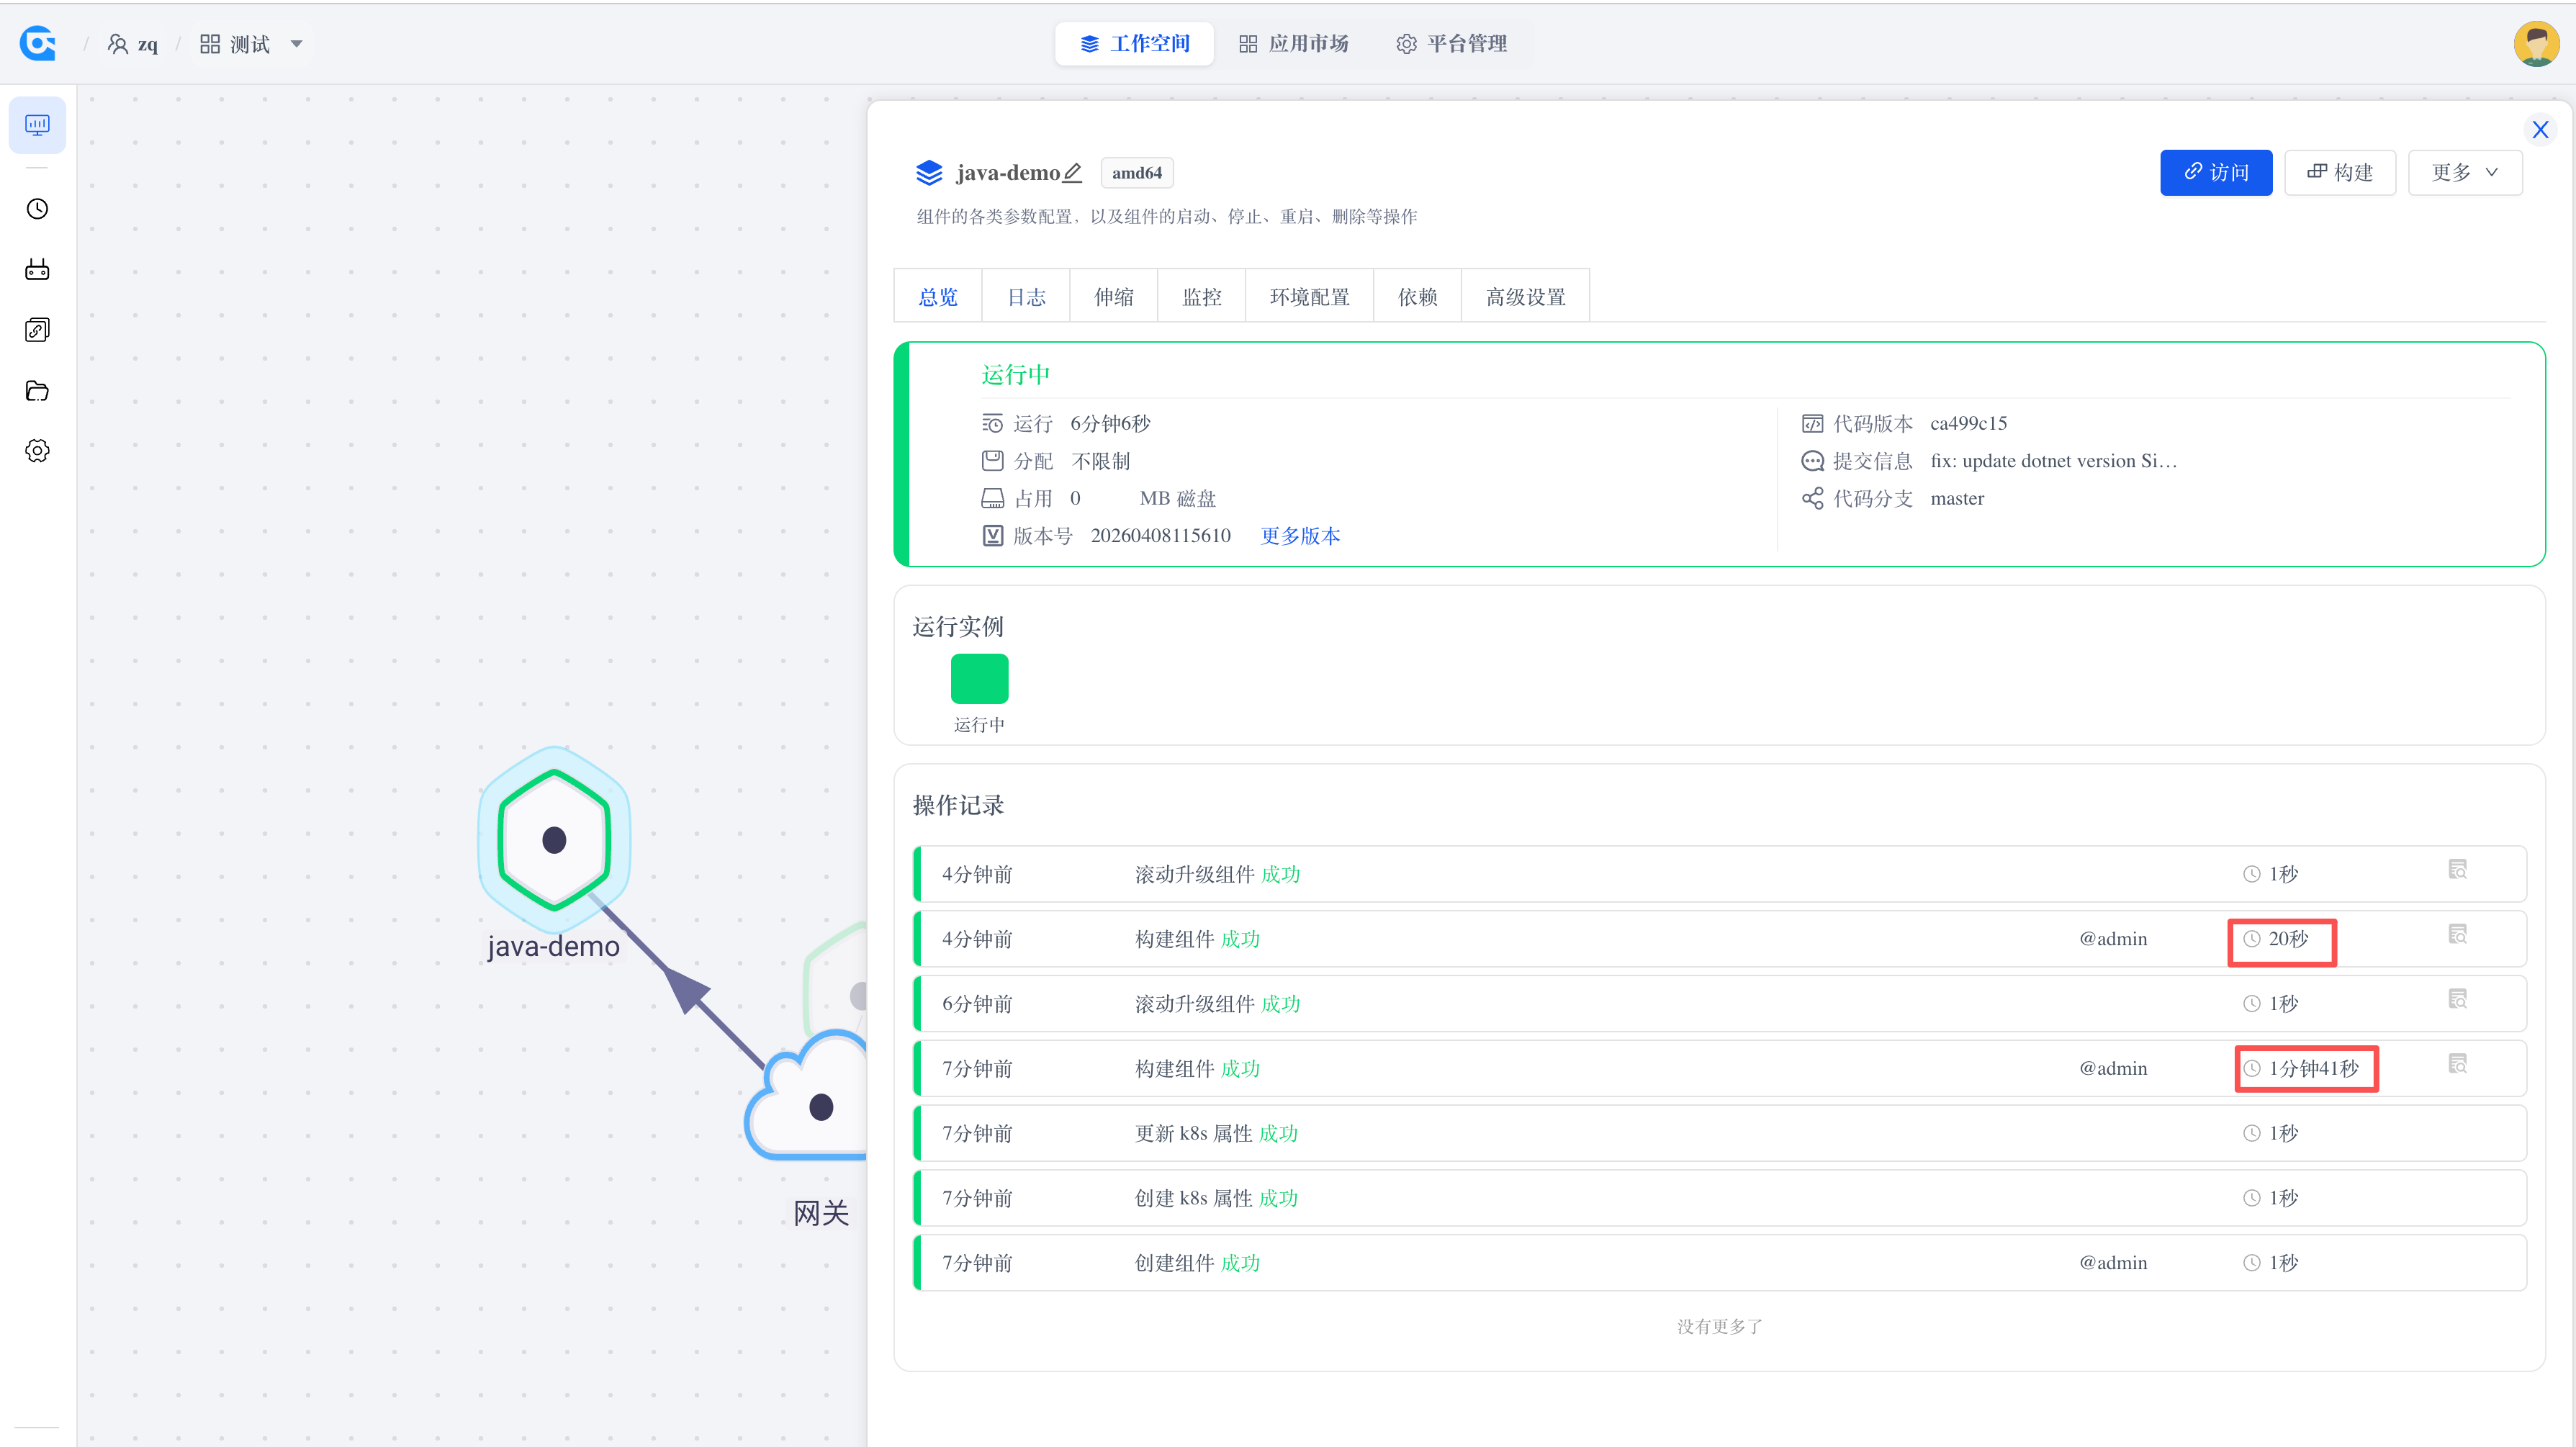
Task: Click the folder icon in left sidebar
Action: point(37,390)
